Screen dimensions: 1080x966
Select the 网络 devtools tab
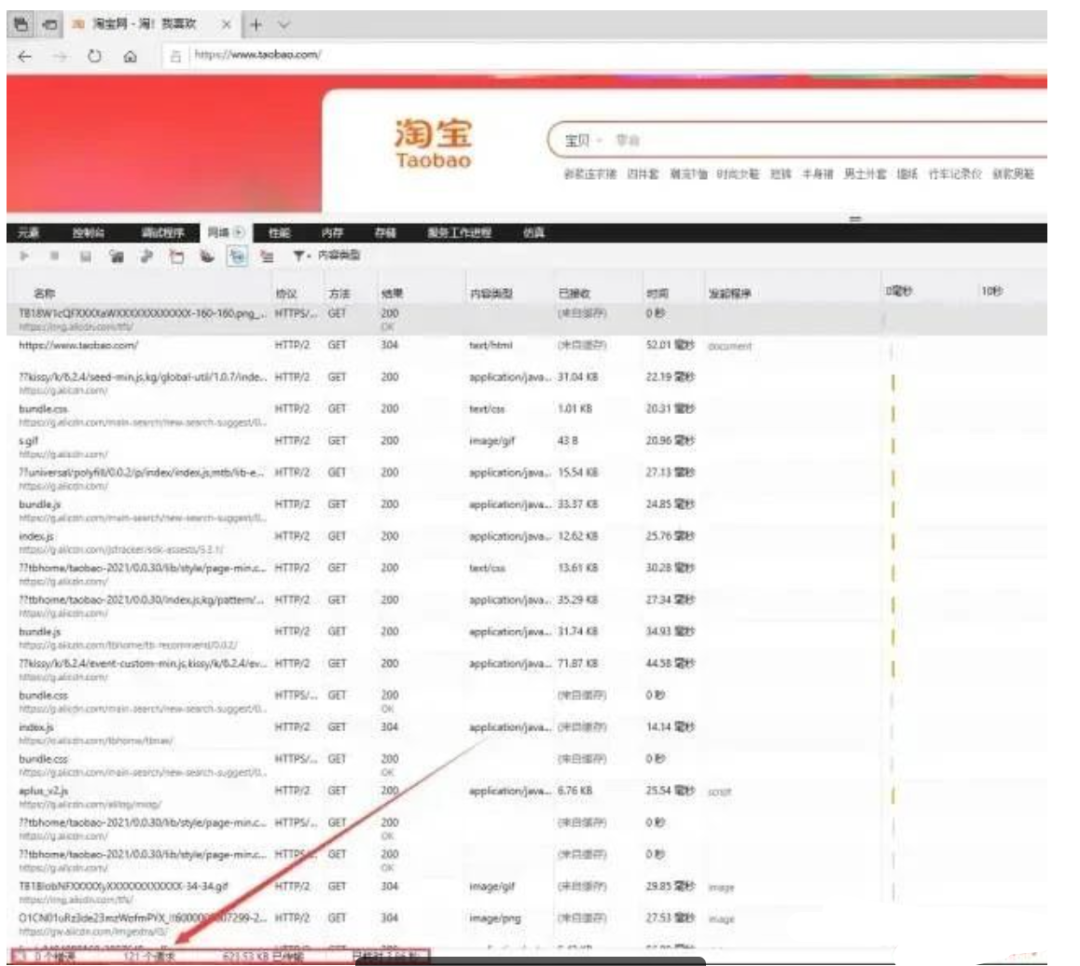point(225,233)
